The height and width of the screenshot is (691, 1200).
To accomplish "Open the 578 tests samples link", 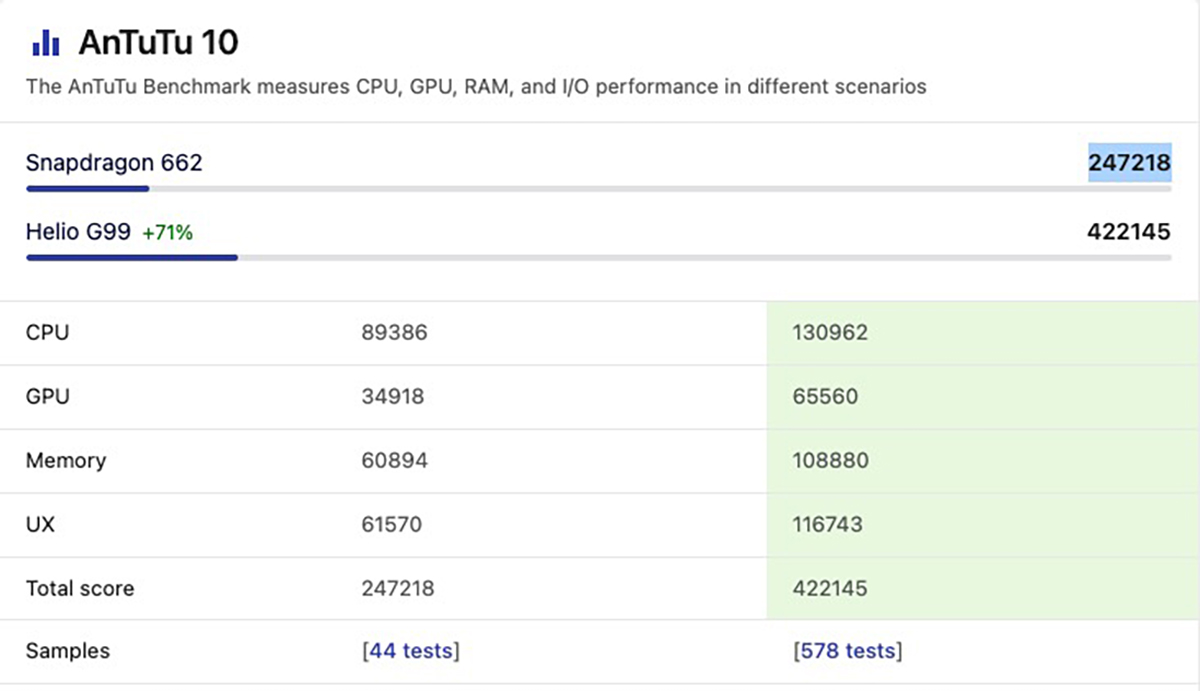I will pyautogui.click(x=847, y=651).
